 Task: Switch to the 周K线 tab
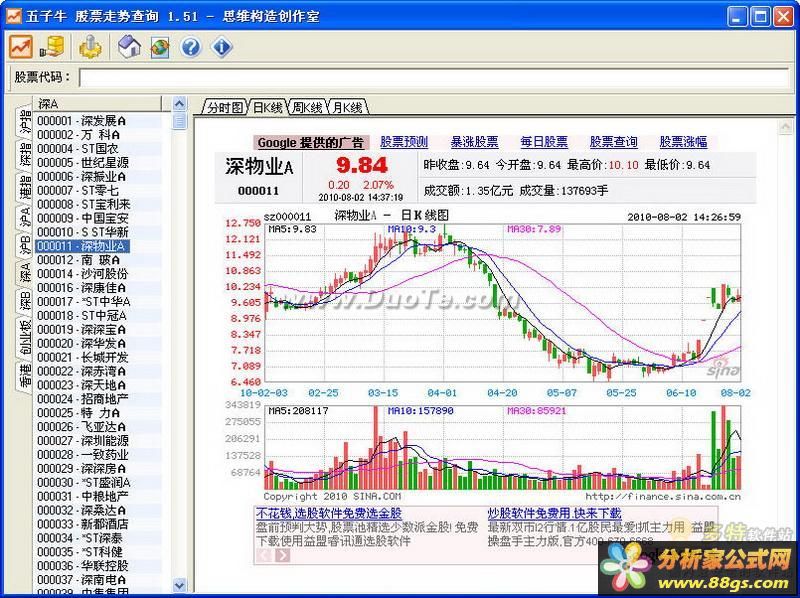tap(307, 107)
